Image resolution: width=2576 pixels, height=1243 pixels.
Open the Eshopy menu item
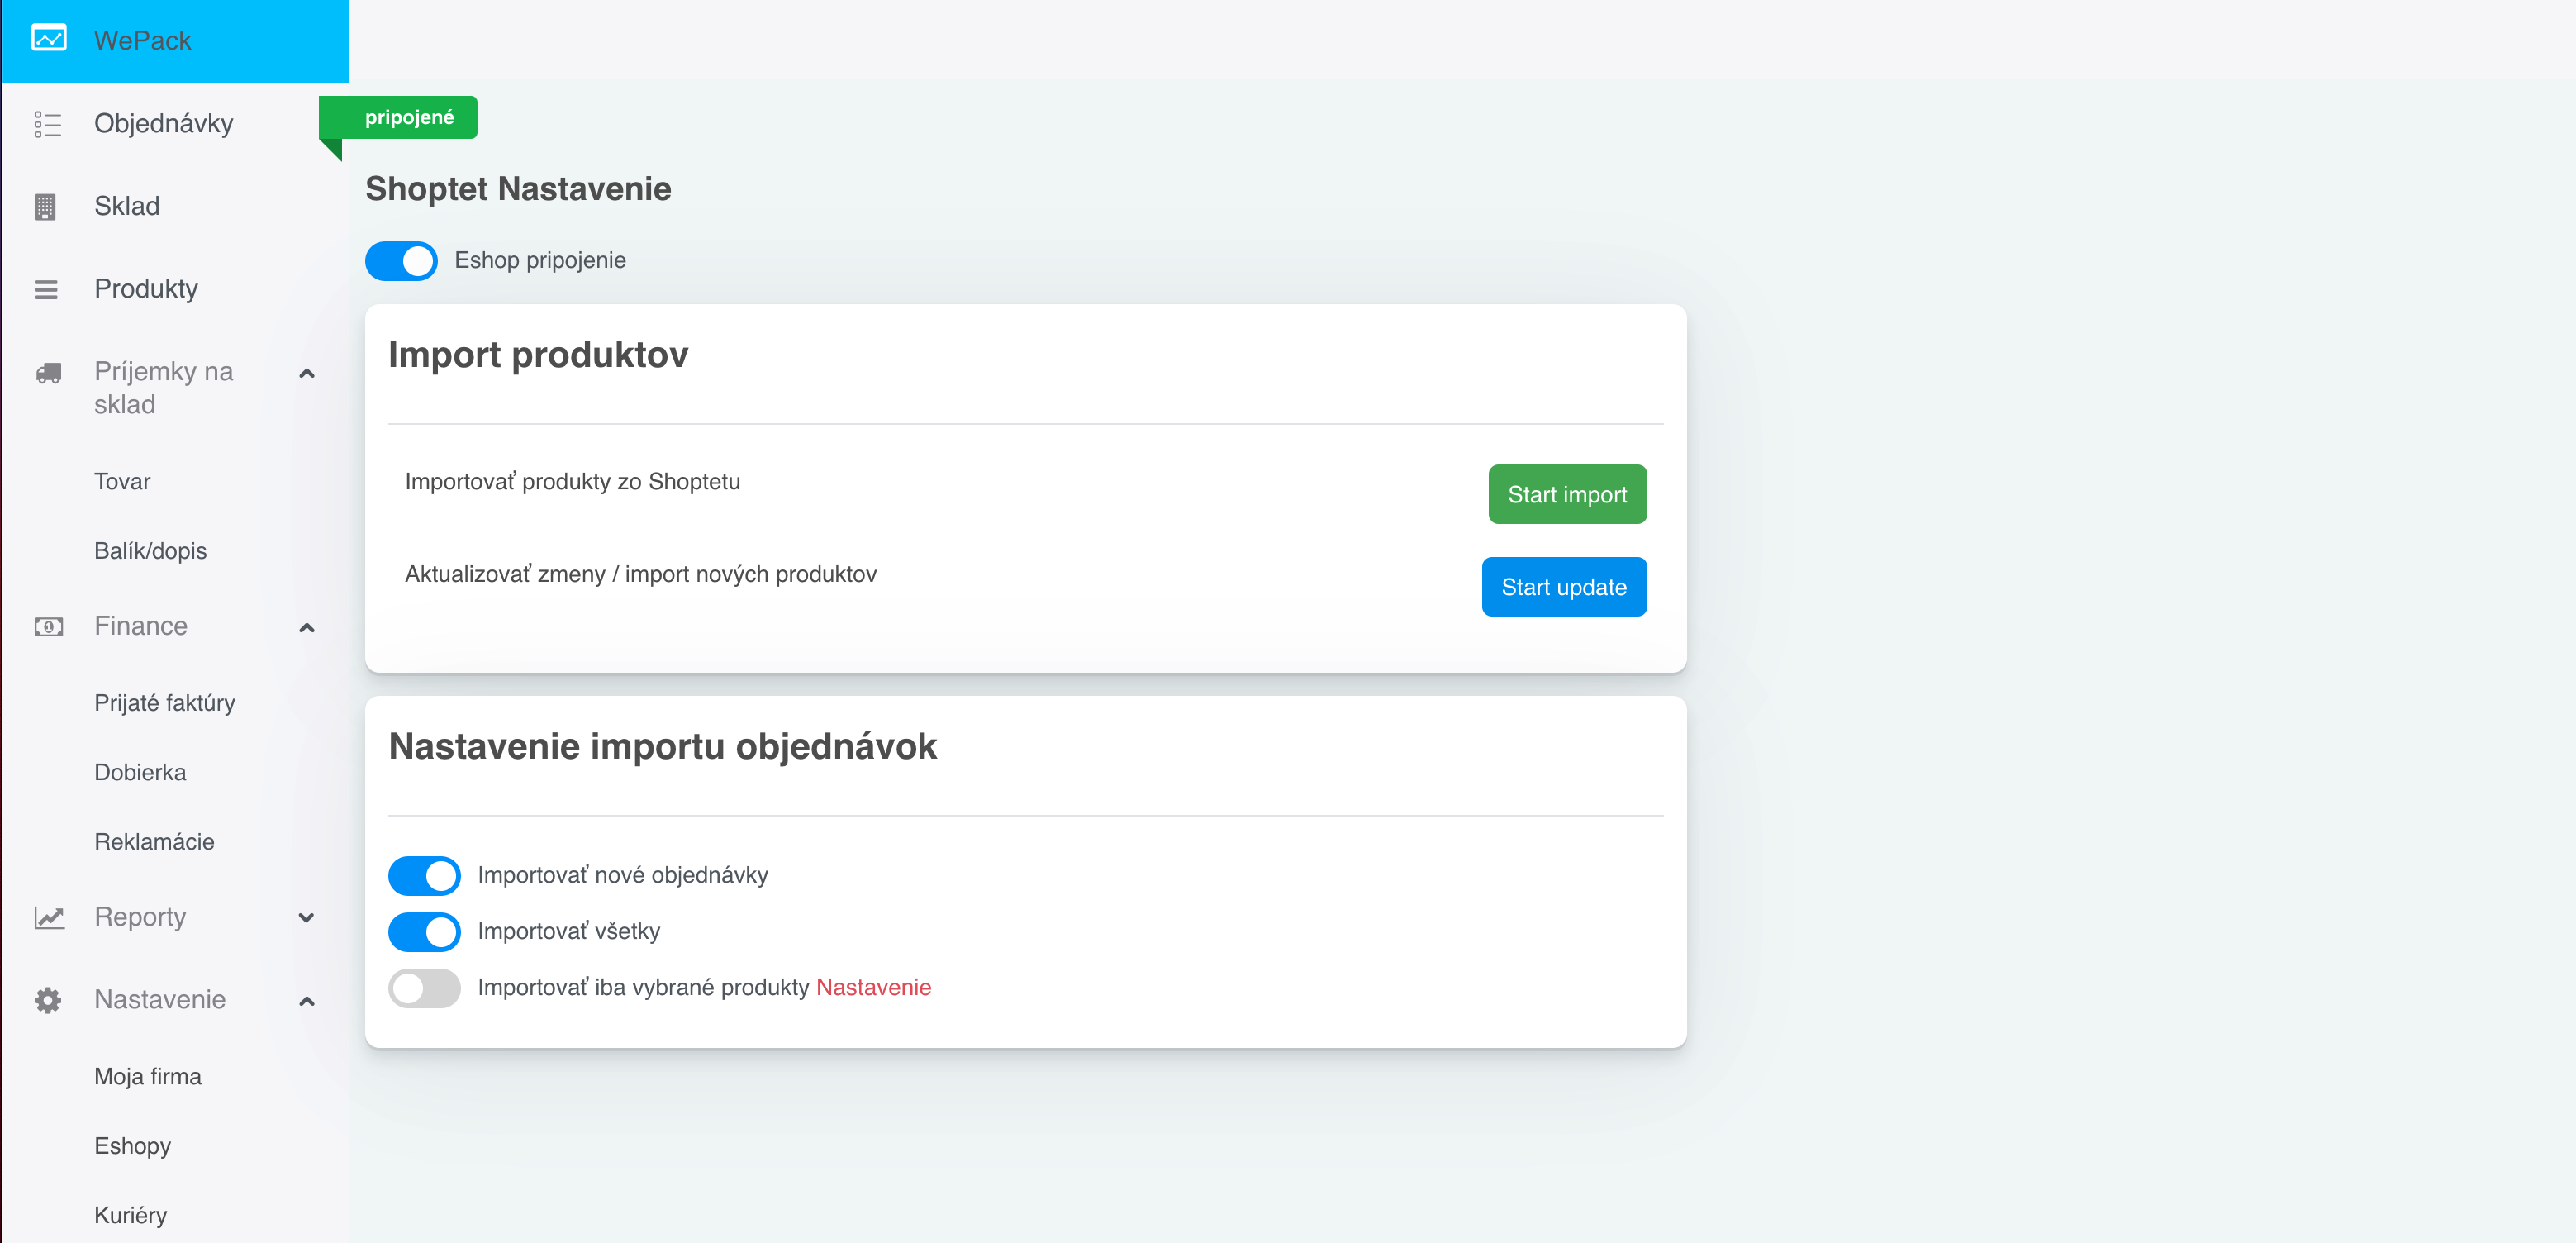click(x=133, y=1146)
